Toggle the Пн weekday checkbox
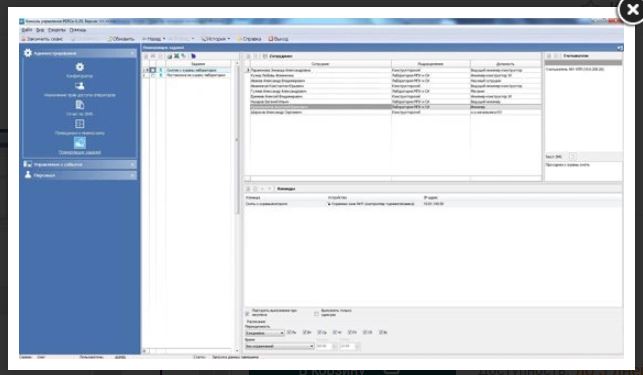The height and width of the screenshot is (375, 643). pyautogui.click(x=289, y=332)
